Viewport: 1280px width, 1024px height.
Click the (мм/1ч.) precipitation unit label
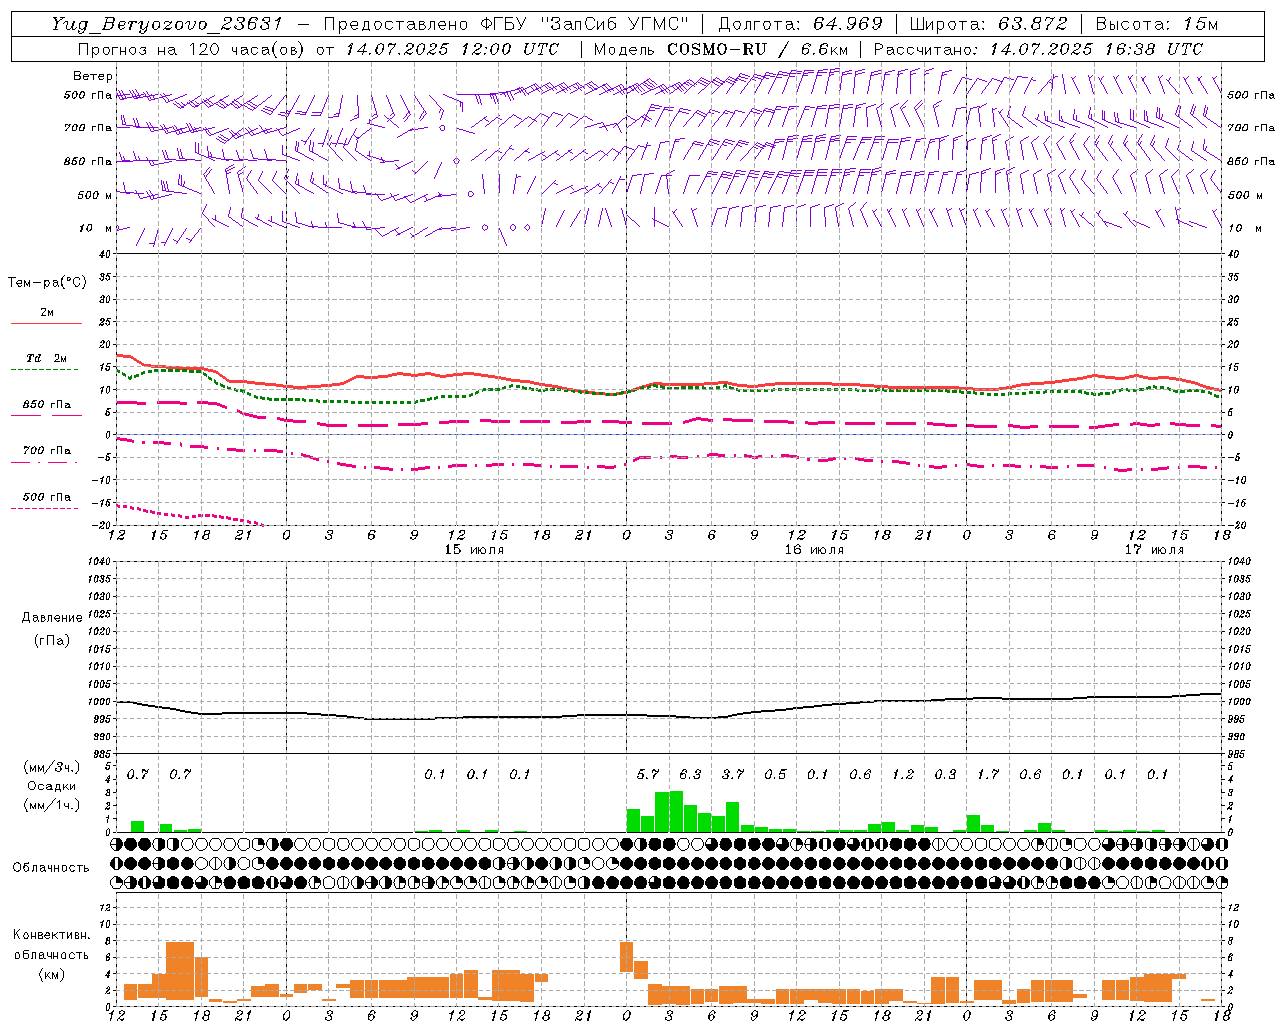(51, 805)
